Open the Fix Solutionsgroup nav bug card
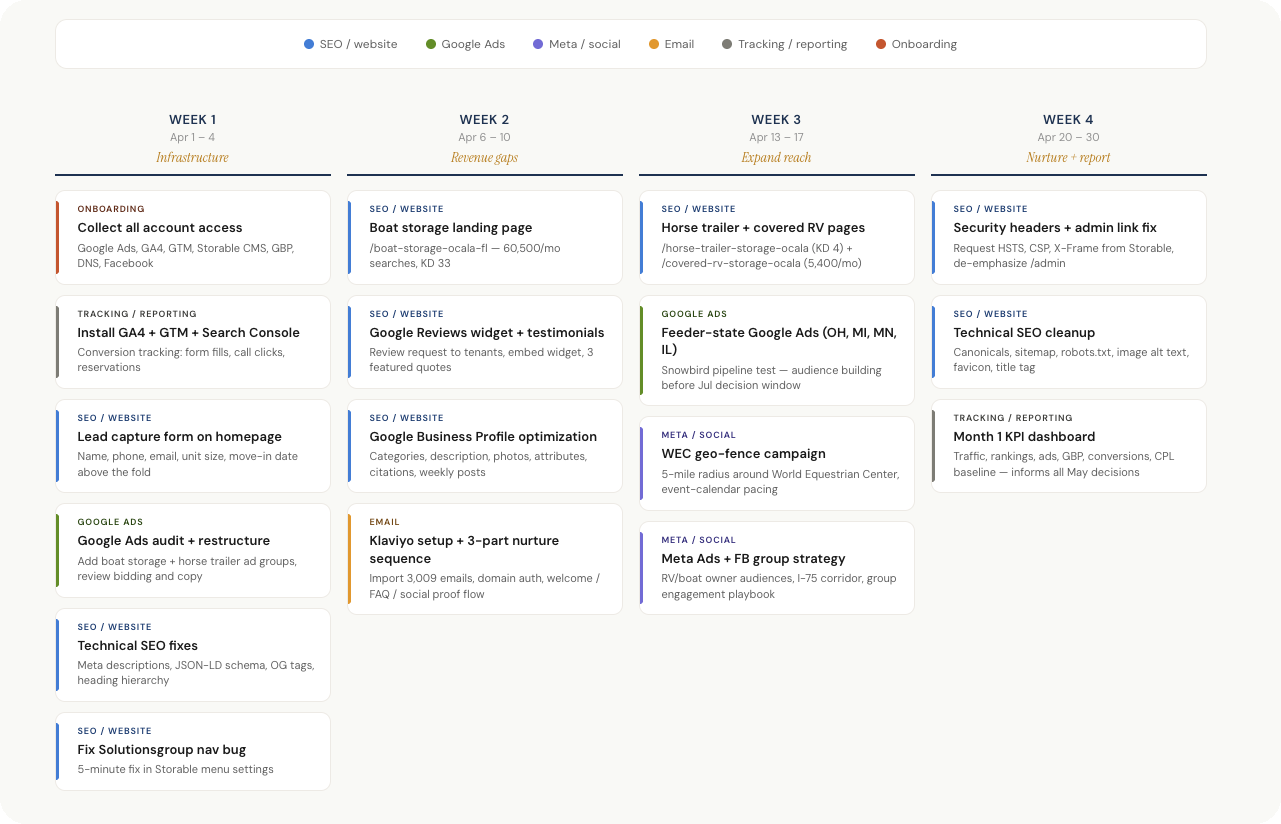The width and height of the screenshot is (1281, 824). [193, 751]
